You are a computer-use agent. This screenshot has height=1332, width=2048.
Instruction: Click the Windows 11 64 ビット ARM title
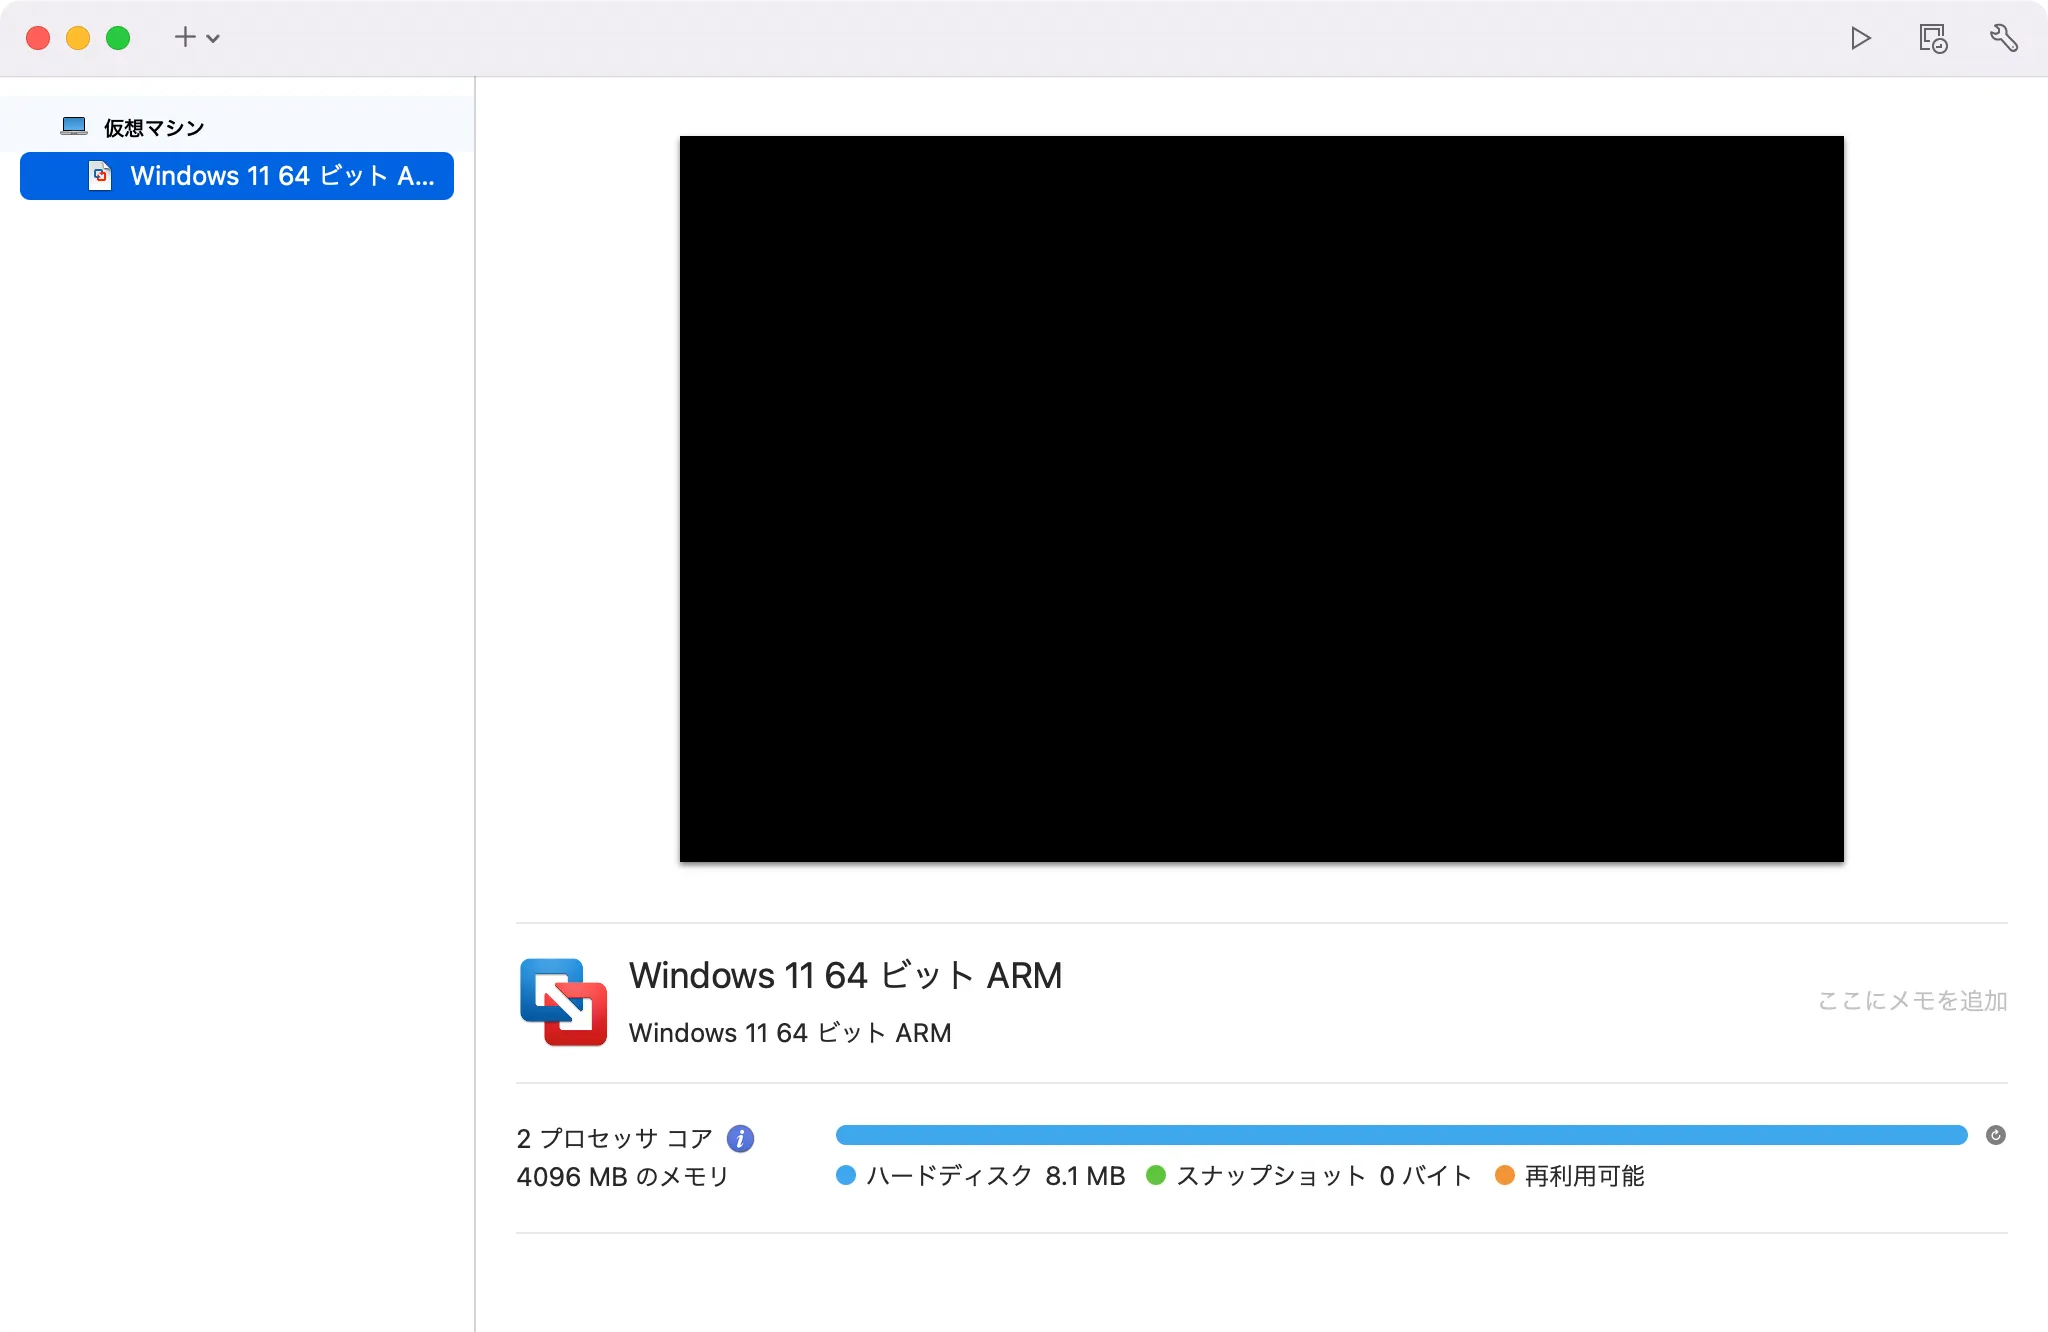tap(845, 975)
